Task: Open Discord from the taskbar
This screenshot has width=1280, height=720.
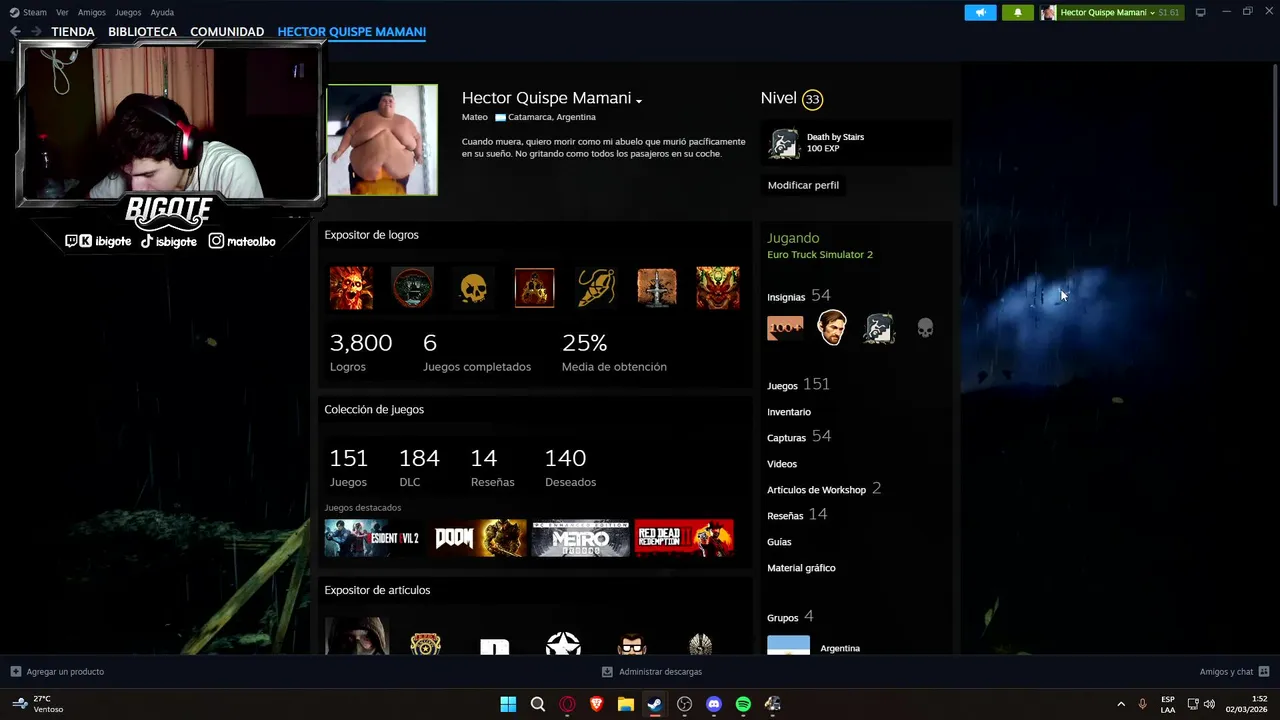Action: coord(714,704)
